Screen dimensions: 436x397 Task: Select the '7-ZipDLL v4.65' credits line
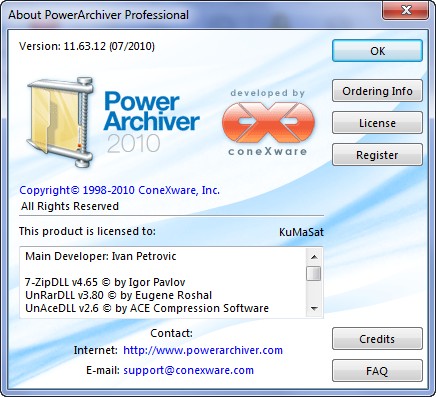pyautogui.click(x=105, y=282)
